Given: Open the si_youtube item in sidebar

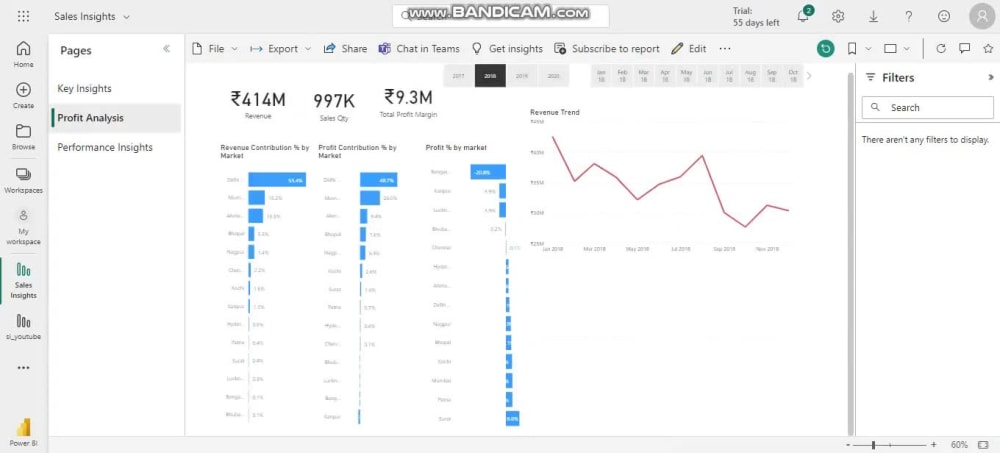Looking at the screenshot, I should pos(24,326).
